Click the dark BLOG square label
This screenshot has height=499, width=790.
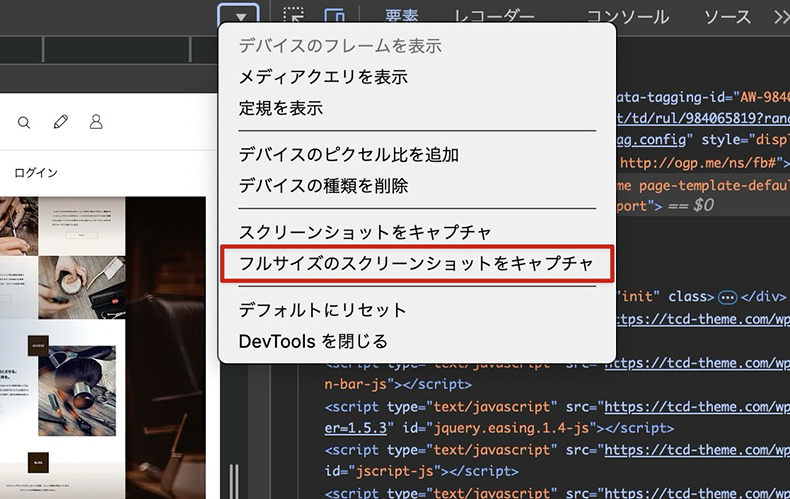click(x=38, y=462)
